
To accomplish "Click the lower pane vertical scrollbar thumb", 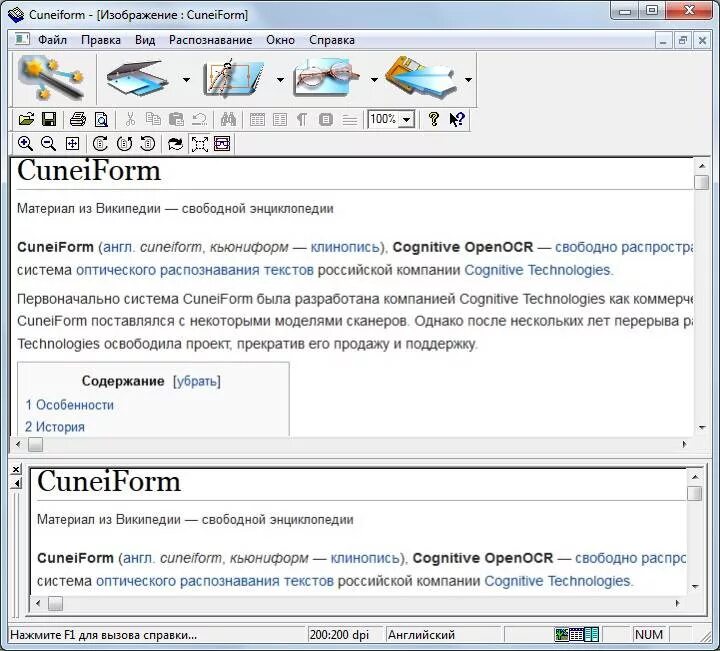I will [x=695, y=493].
